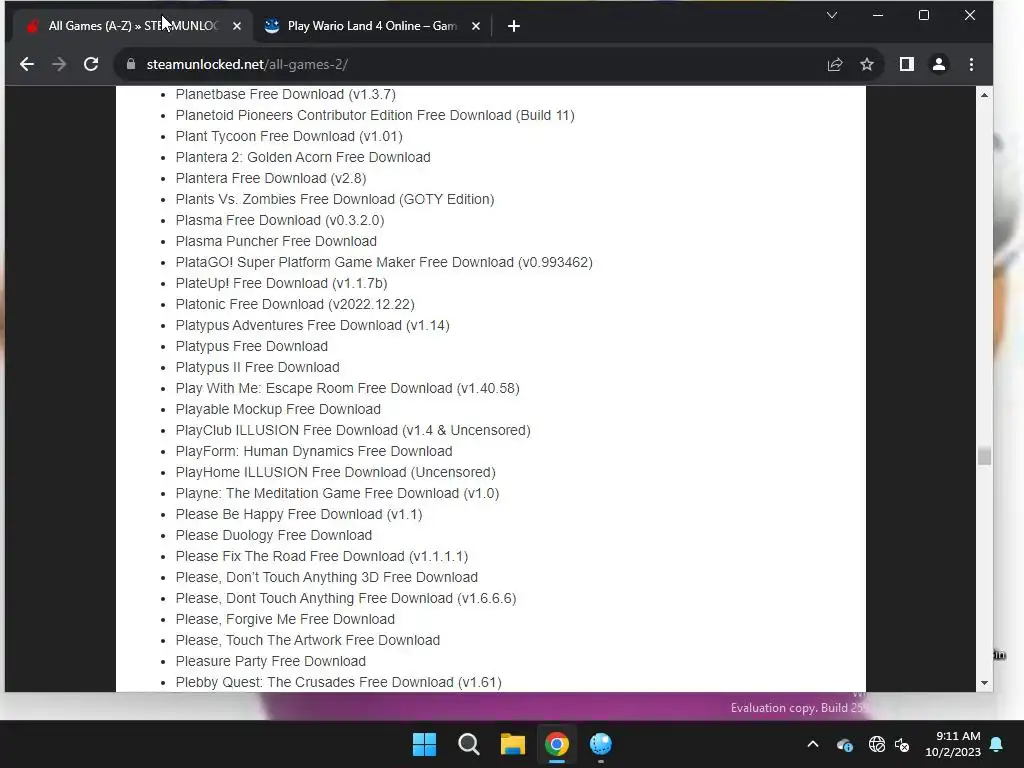This screenshot has height=768, width=1024.
Task: Open the notifications bell
Action: (x=997, y=744)
